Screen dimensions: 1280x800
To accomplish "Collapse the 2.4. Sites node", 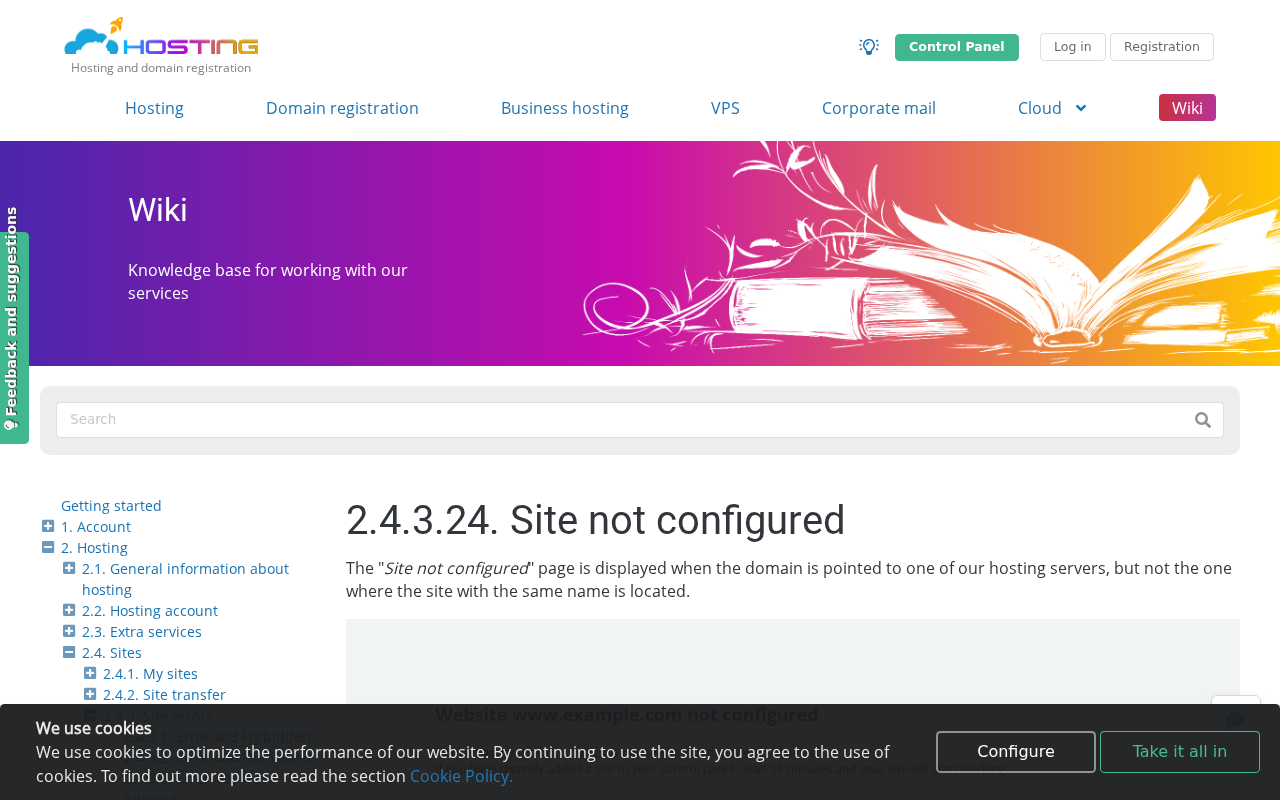I will pyautogui.click(x=69, y=652).
